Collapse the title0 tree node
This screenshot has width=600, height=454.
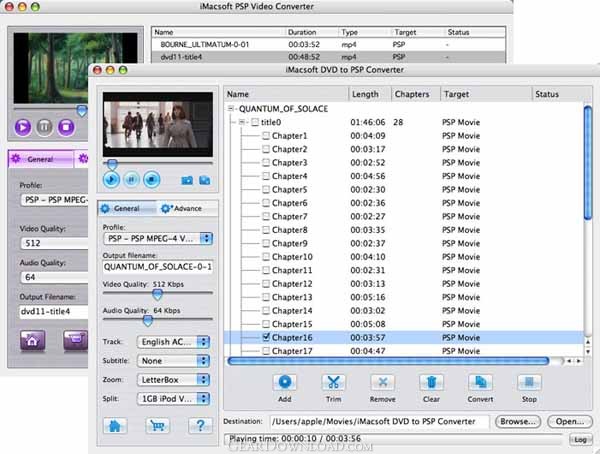coord(241,122)
